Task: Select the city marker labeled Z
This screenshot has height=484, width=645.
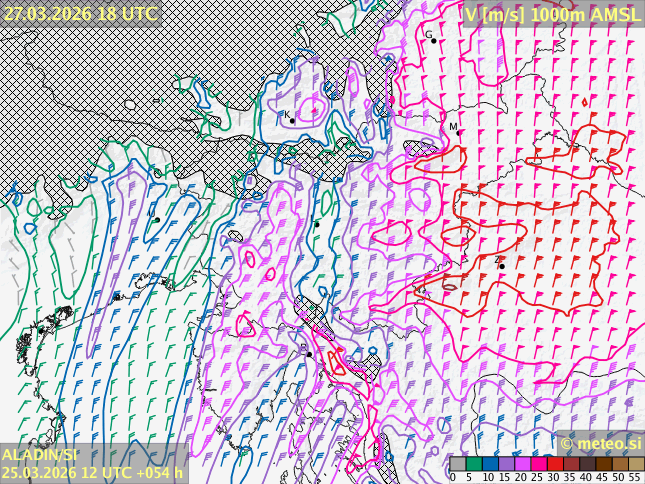Action: 501,266
